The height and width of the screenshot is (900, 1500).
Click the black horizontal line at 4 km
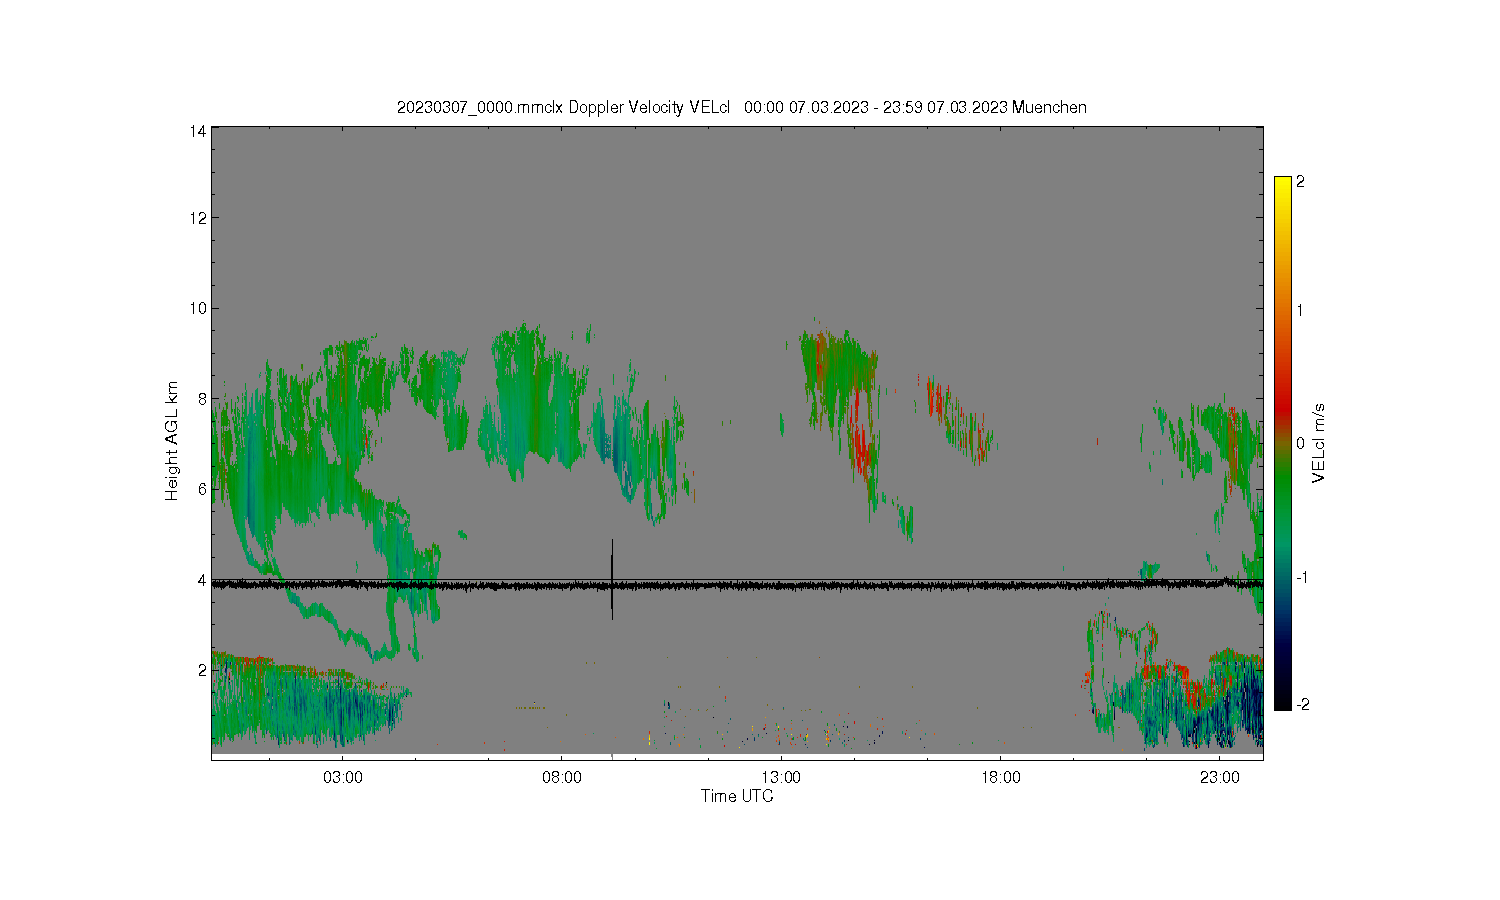pos(737,584)
